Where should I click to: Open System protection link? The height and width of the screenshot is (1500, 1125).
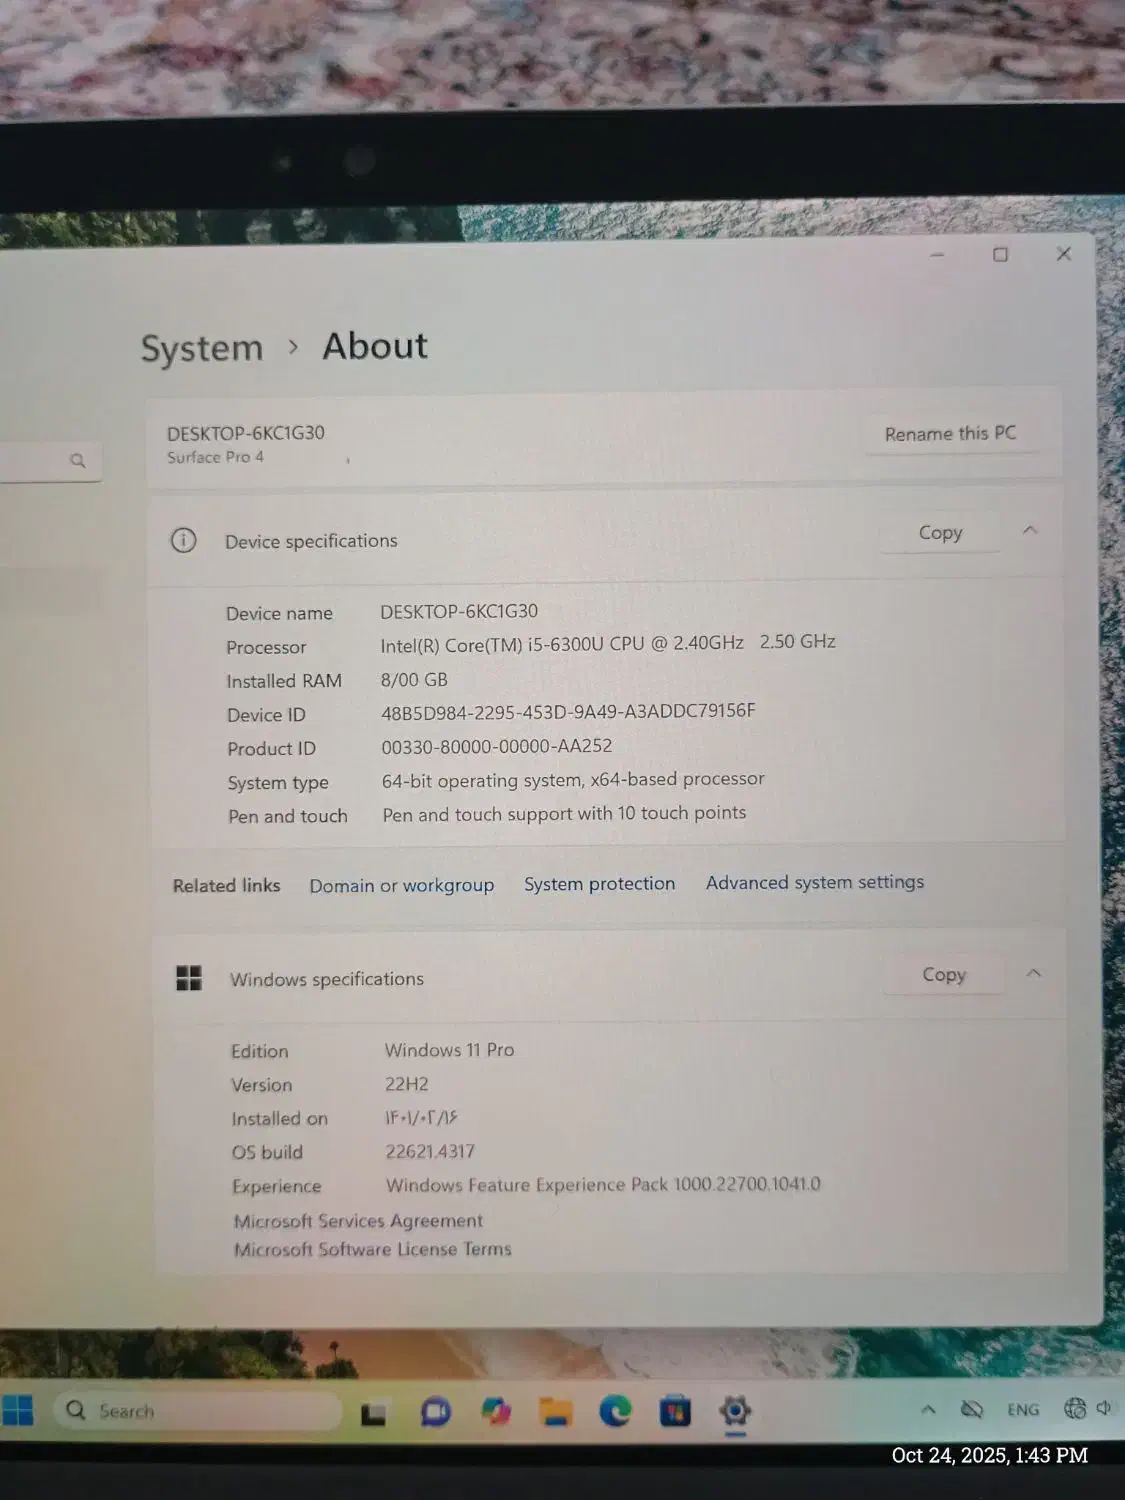tap(599, 883)
